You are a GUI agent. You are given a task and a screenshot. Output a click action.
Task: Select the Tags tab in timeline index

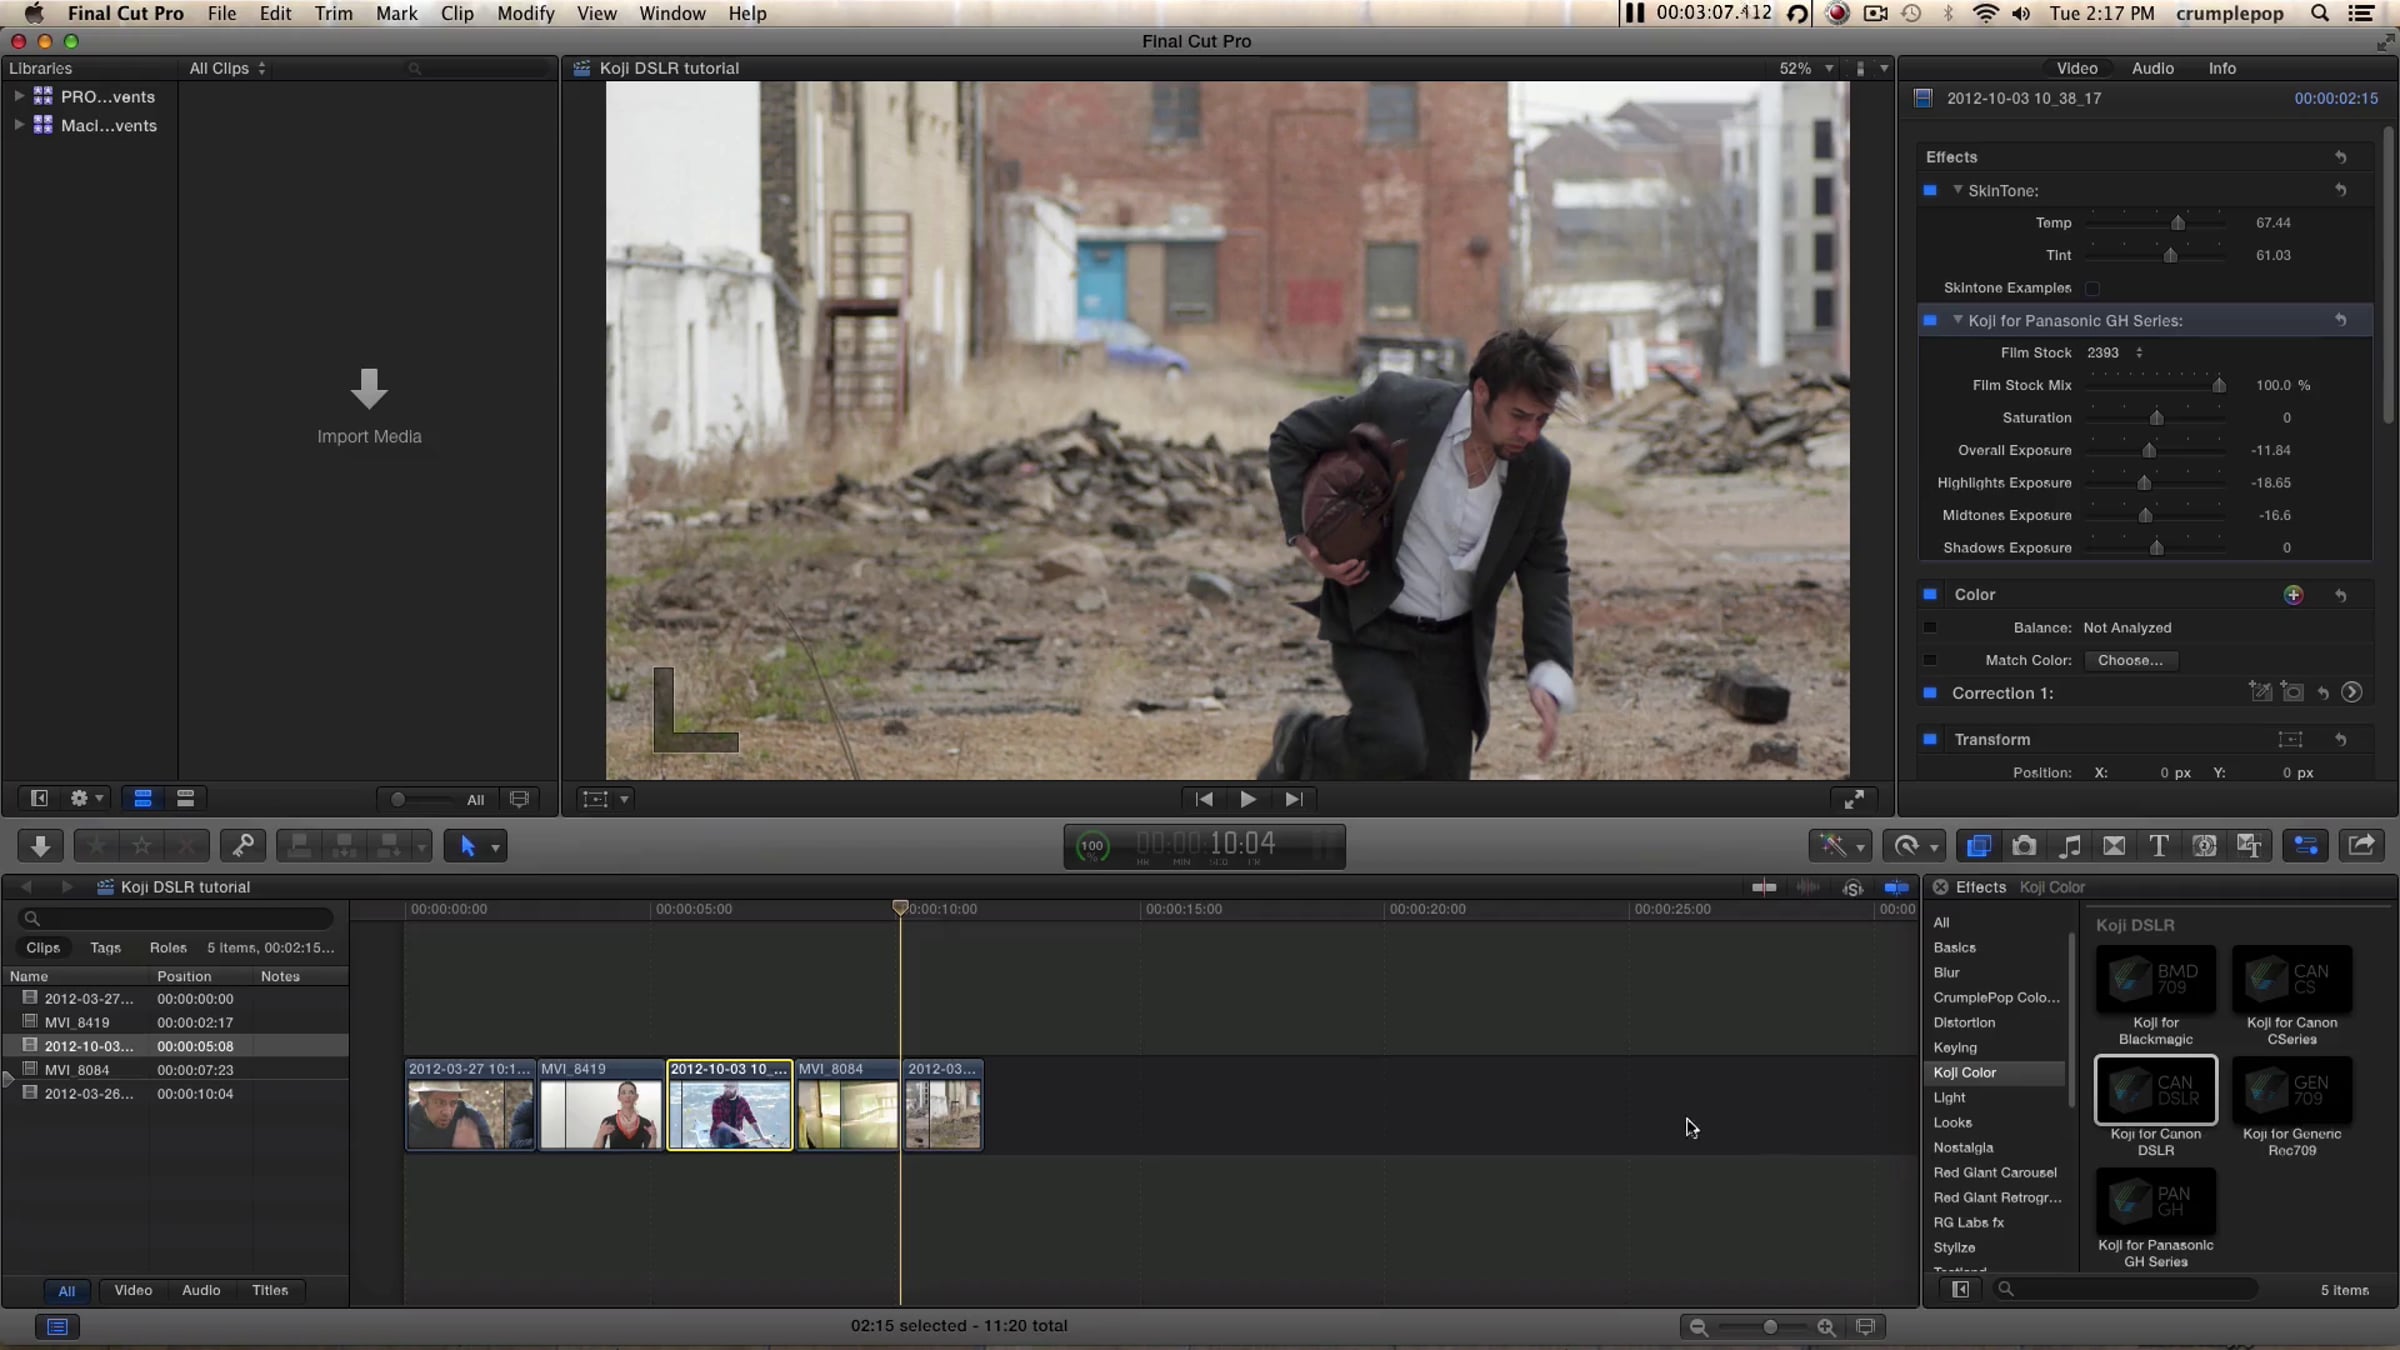click(105, 948)
